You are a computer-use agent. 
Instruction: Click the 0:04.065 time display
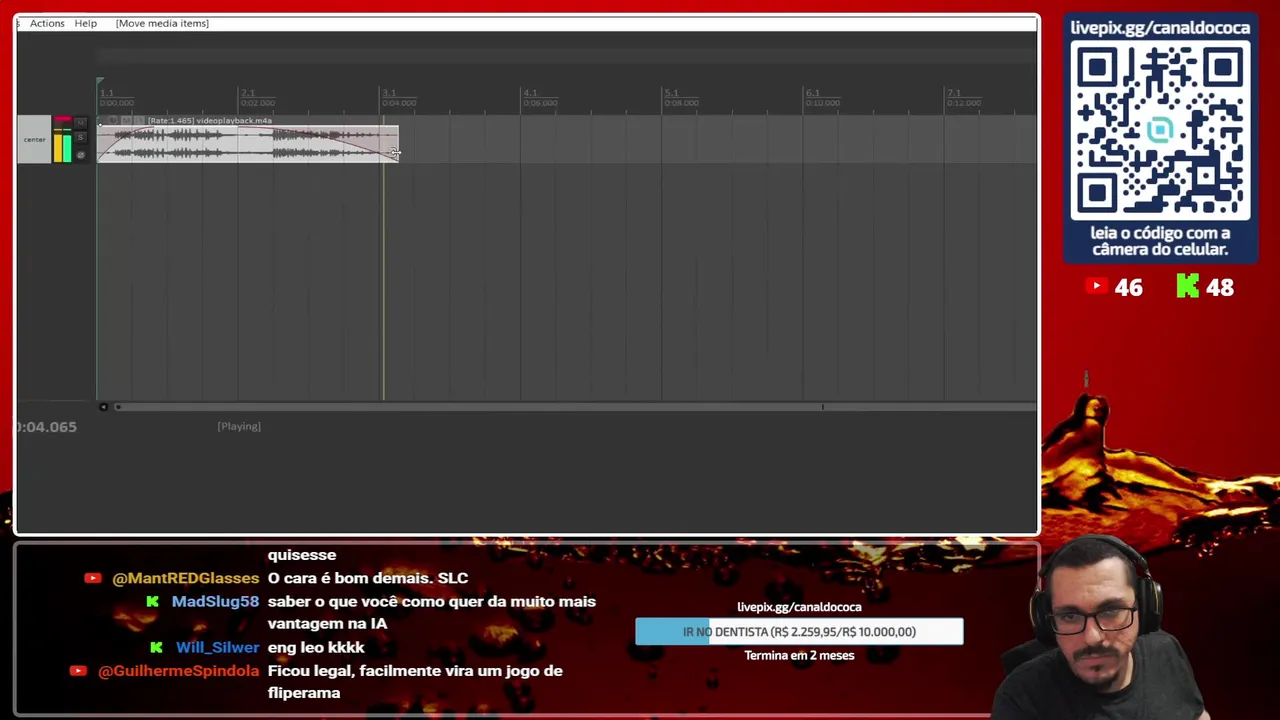(x=46, y=427)
